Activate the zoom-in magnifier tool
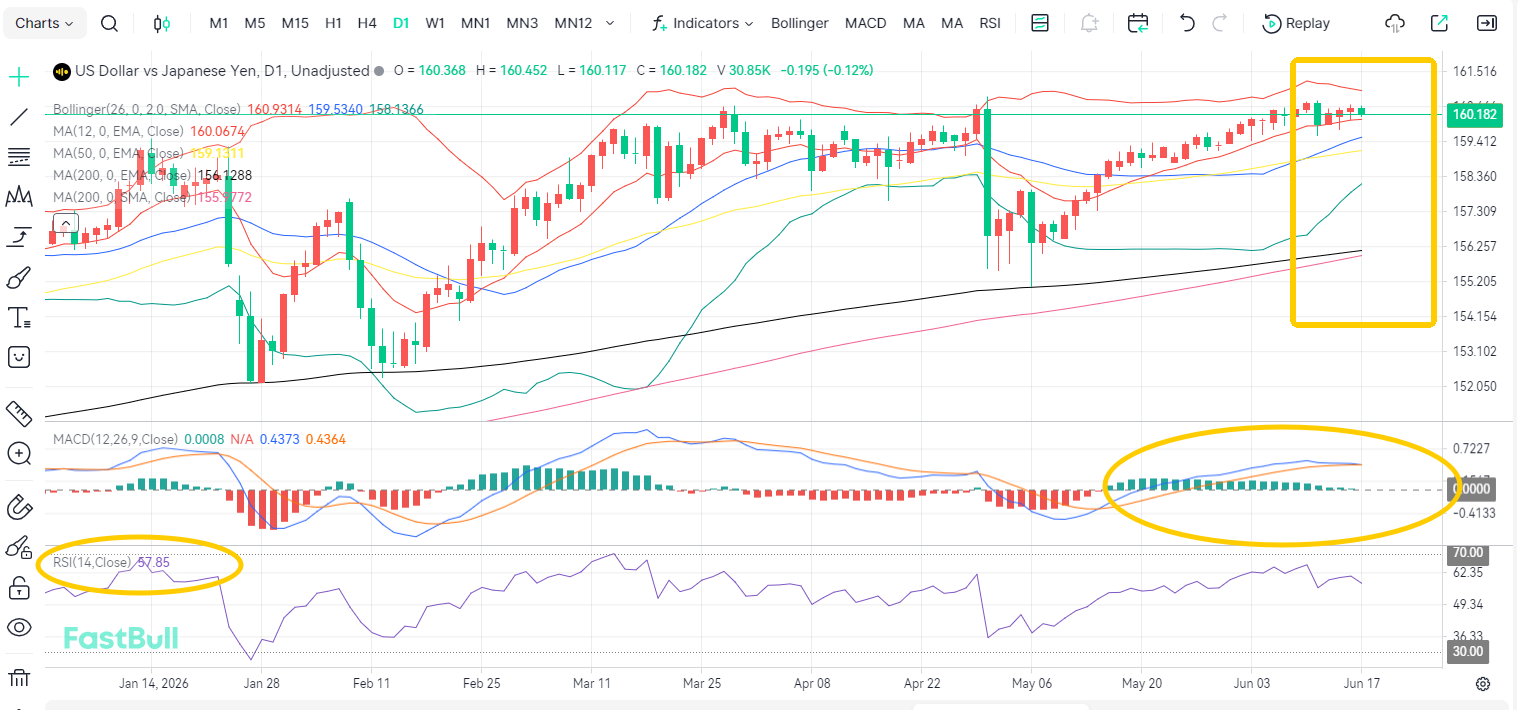The width and height of the screenshot is (1520, 710). click(18, 453)
